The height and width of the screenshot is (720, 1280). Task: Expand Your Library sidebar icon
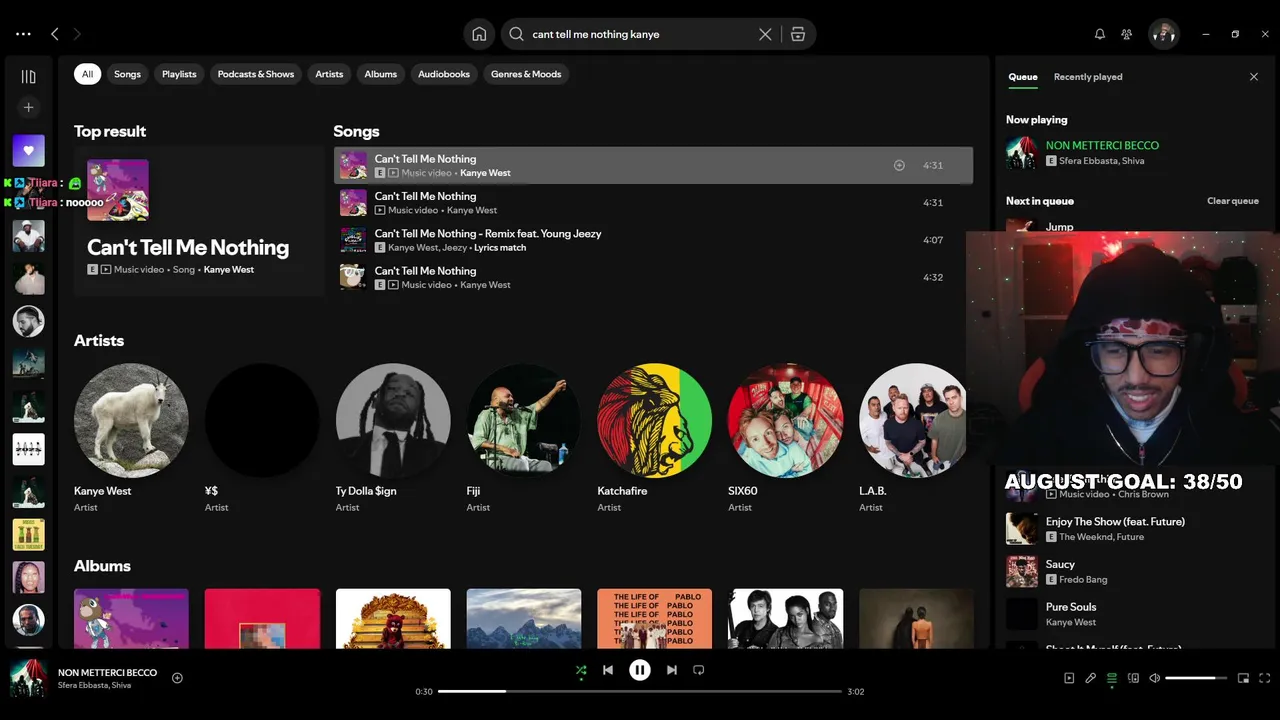(28, 77)
